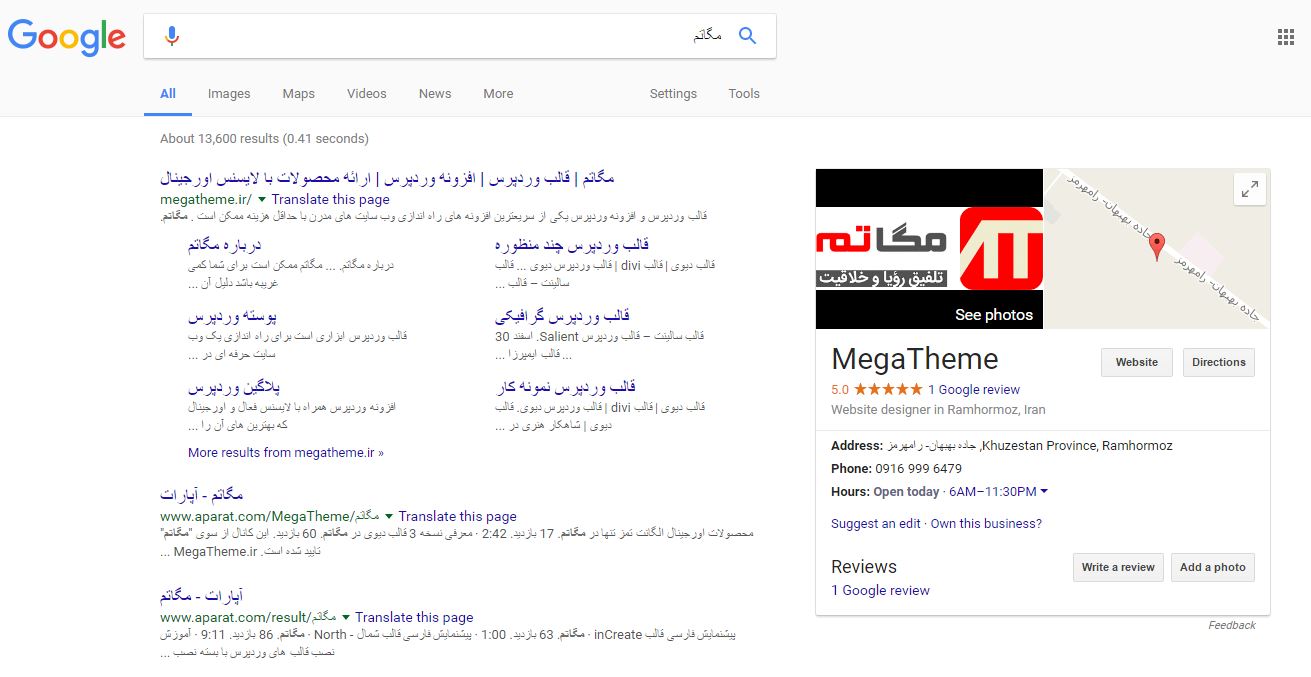Viewport: 1311px width, 677px height.
Task: Click Add a photo button
Action: point(1213,567)
